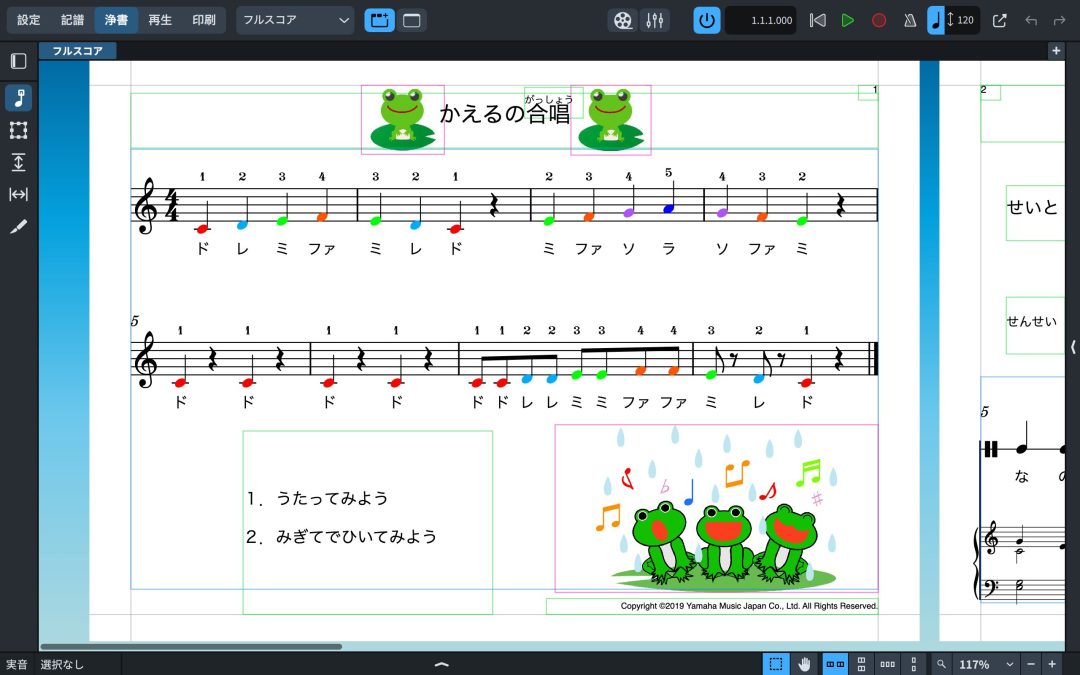Switch to the 再生 (Play) mode tab
The width and height of the screenshot is (1080, 675).
coord(160,20)
